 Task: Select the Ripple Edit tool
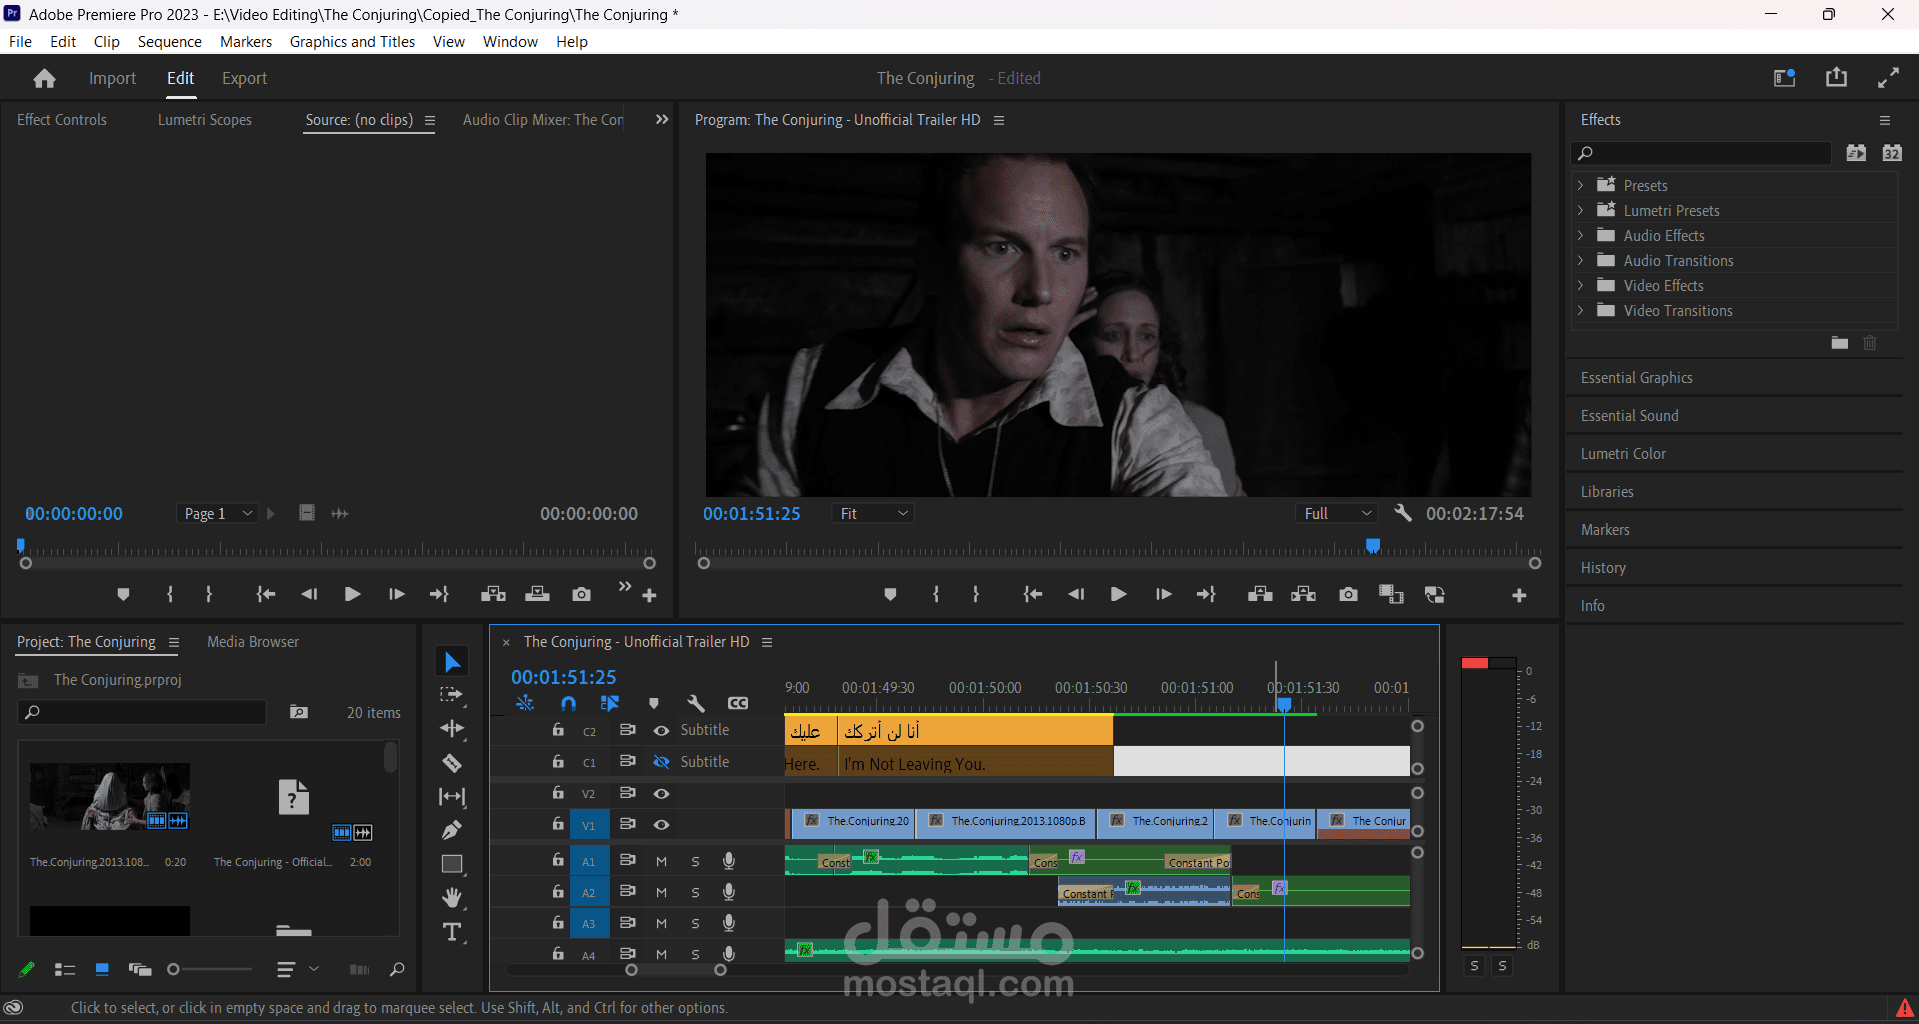pyautogui.click(x=452, y=729)
